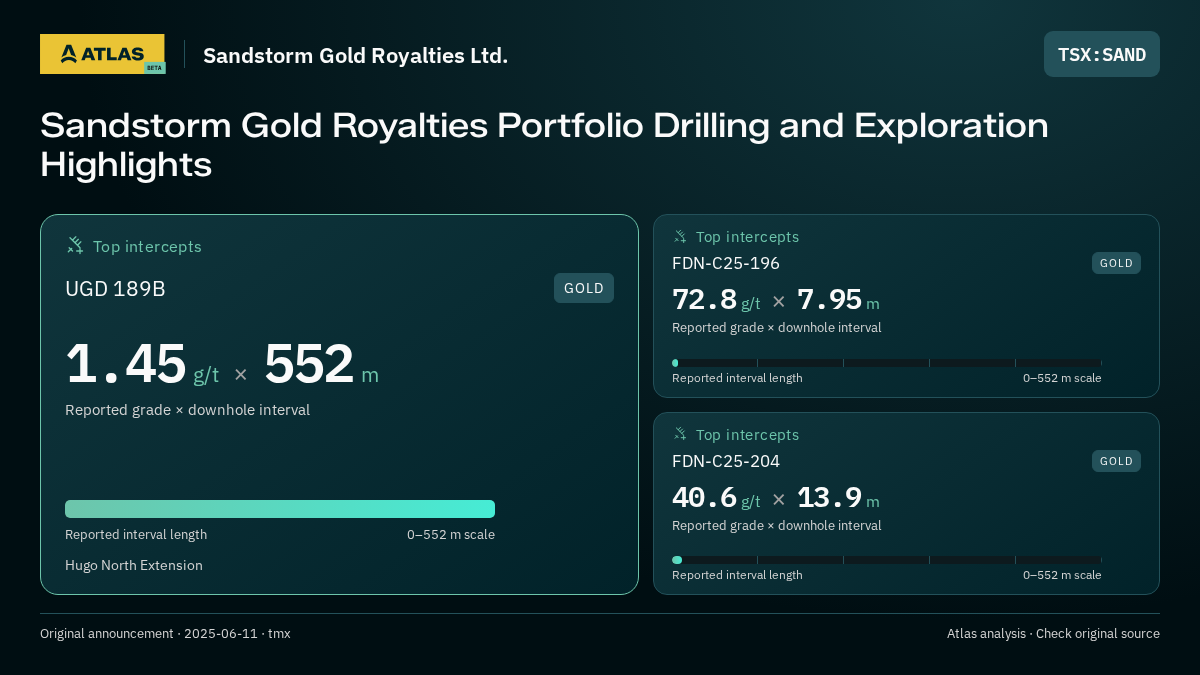
Task: Click the Hugo North Extension label
Action: click(134, 565)
